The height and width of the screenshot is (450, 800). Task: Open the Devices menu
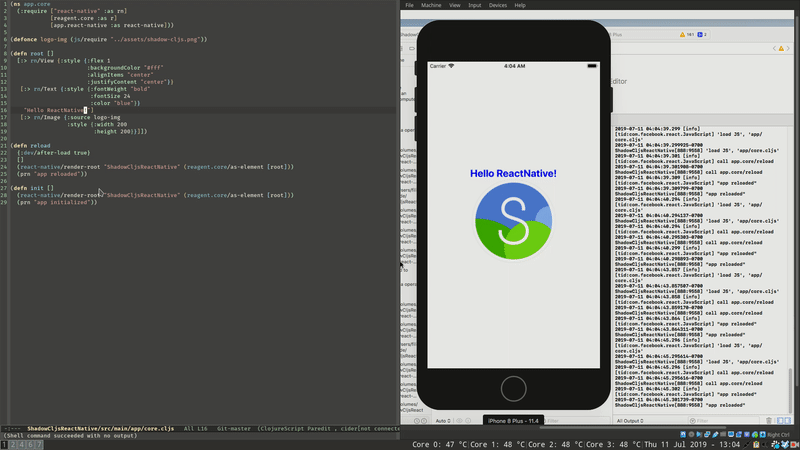[x=497, y=5]
